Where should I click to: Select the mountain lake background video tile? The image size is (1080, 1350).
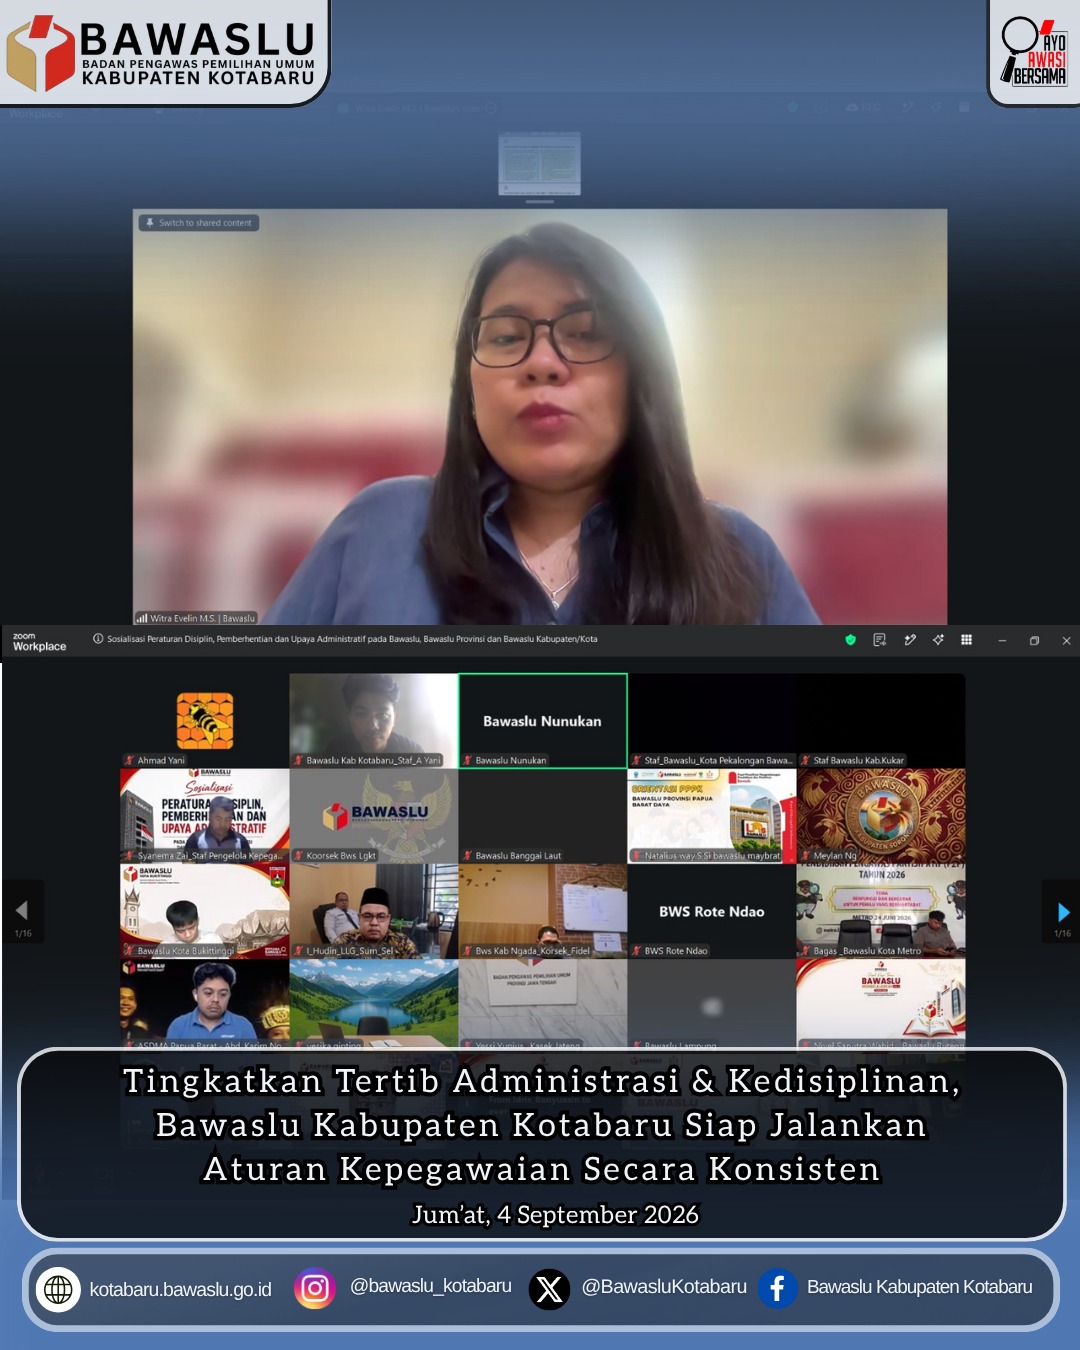click(374, 1003)
